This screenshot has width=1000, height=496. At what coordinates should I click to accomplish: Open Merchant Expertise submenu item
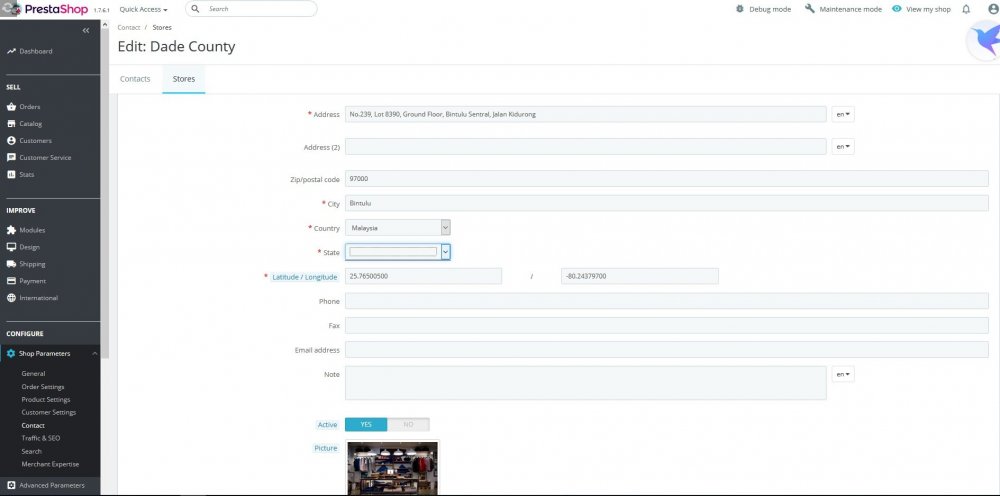pyautogui.click(x=50, y=464)
